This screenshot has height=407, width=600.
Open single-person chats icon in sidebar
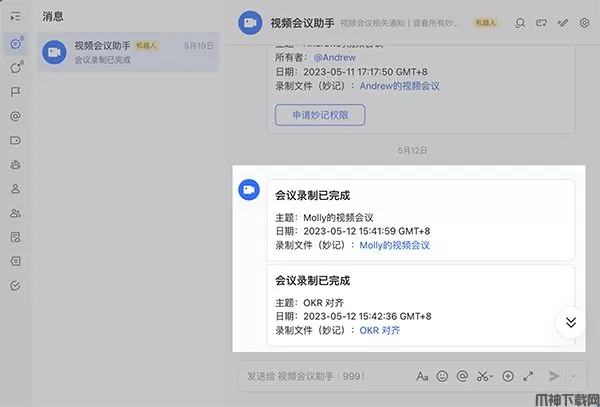[15, 189]
